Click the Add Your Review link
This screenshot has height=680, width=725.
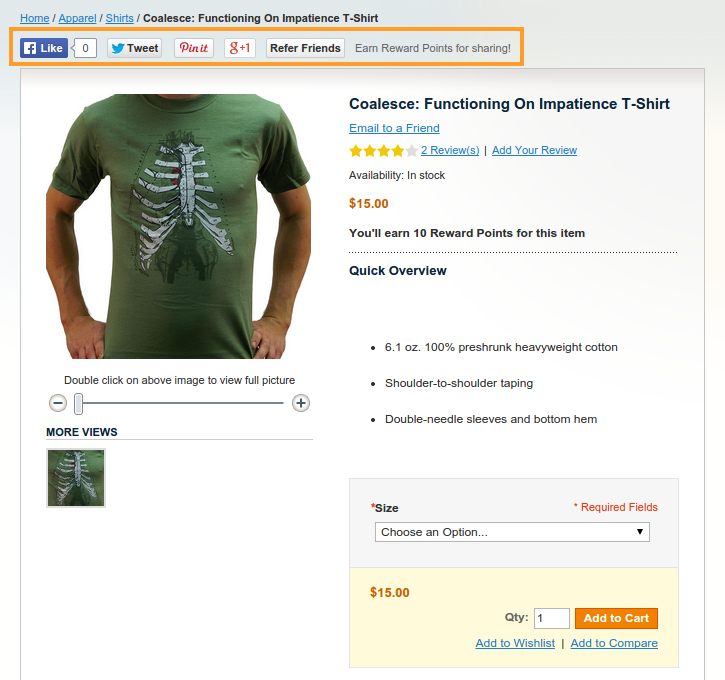[534, 150]
